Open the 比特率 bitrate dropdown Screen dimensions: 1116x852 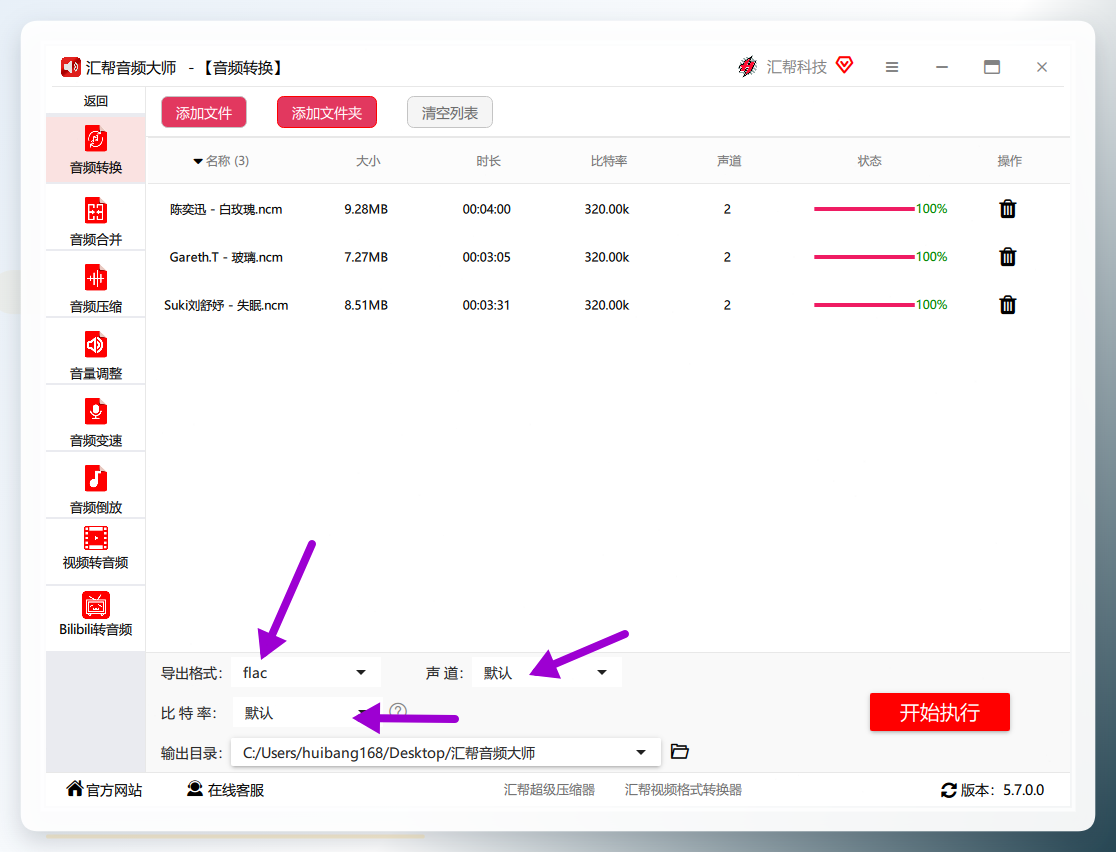(306, 712)
